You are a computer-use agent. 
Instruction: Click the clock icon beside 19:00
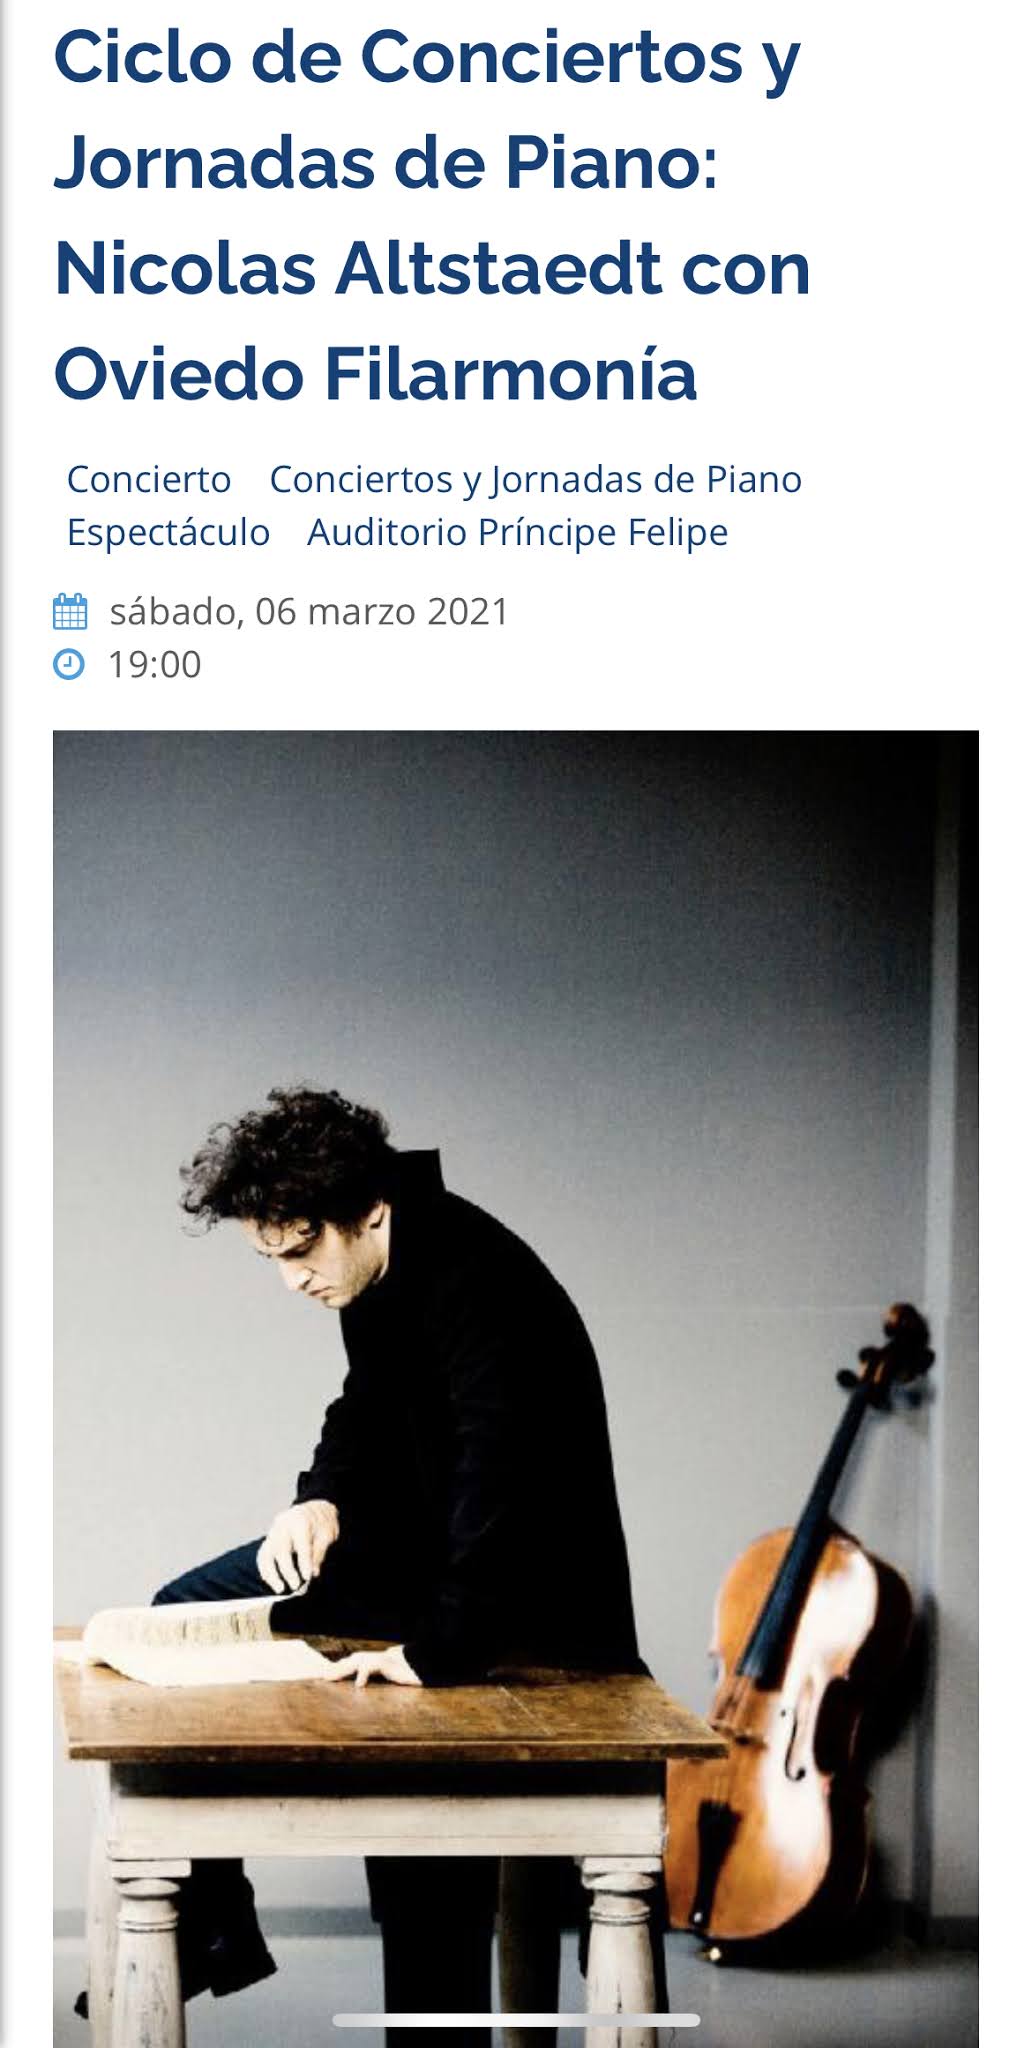pos(69,664)
